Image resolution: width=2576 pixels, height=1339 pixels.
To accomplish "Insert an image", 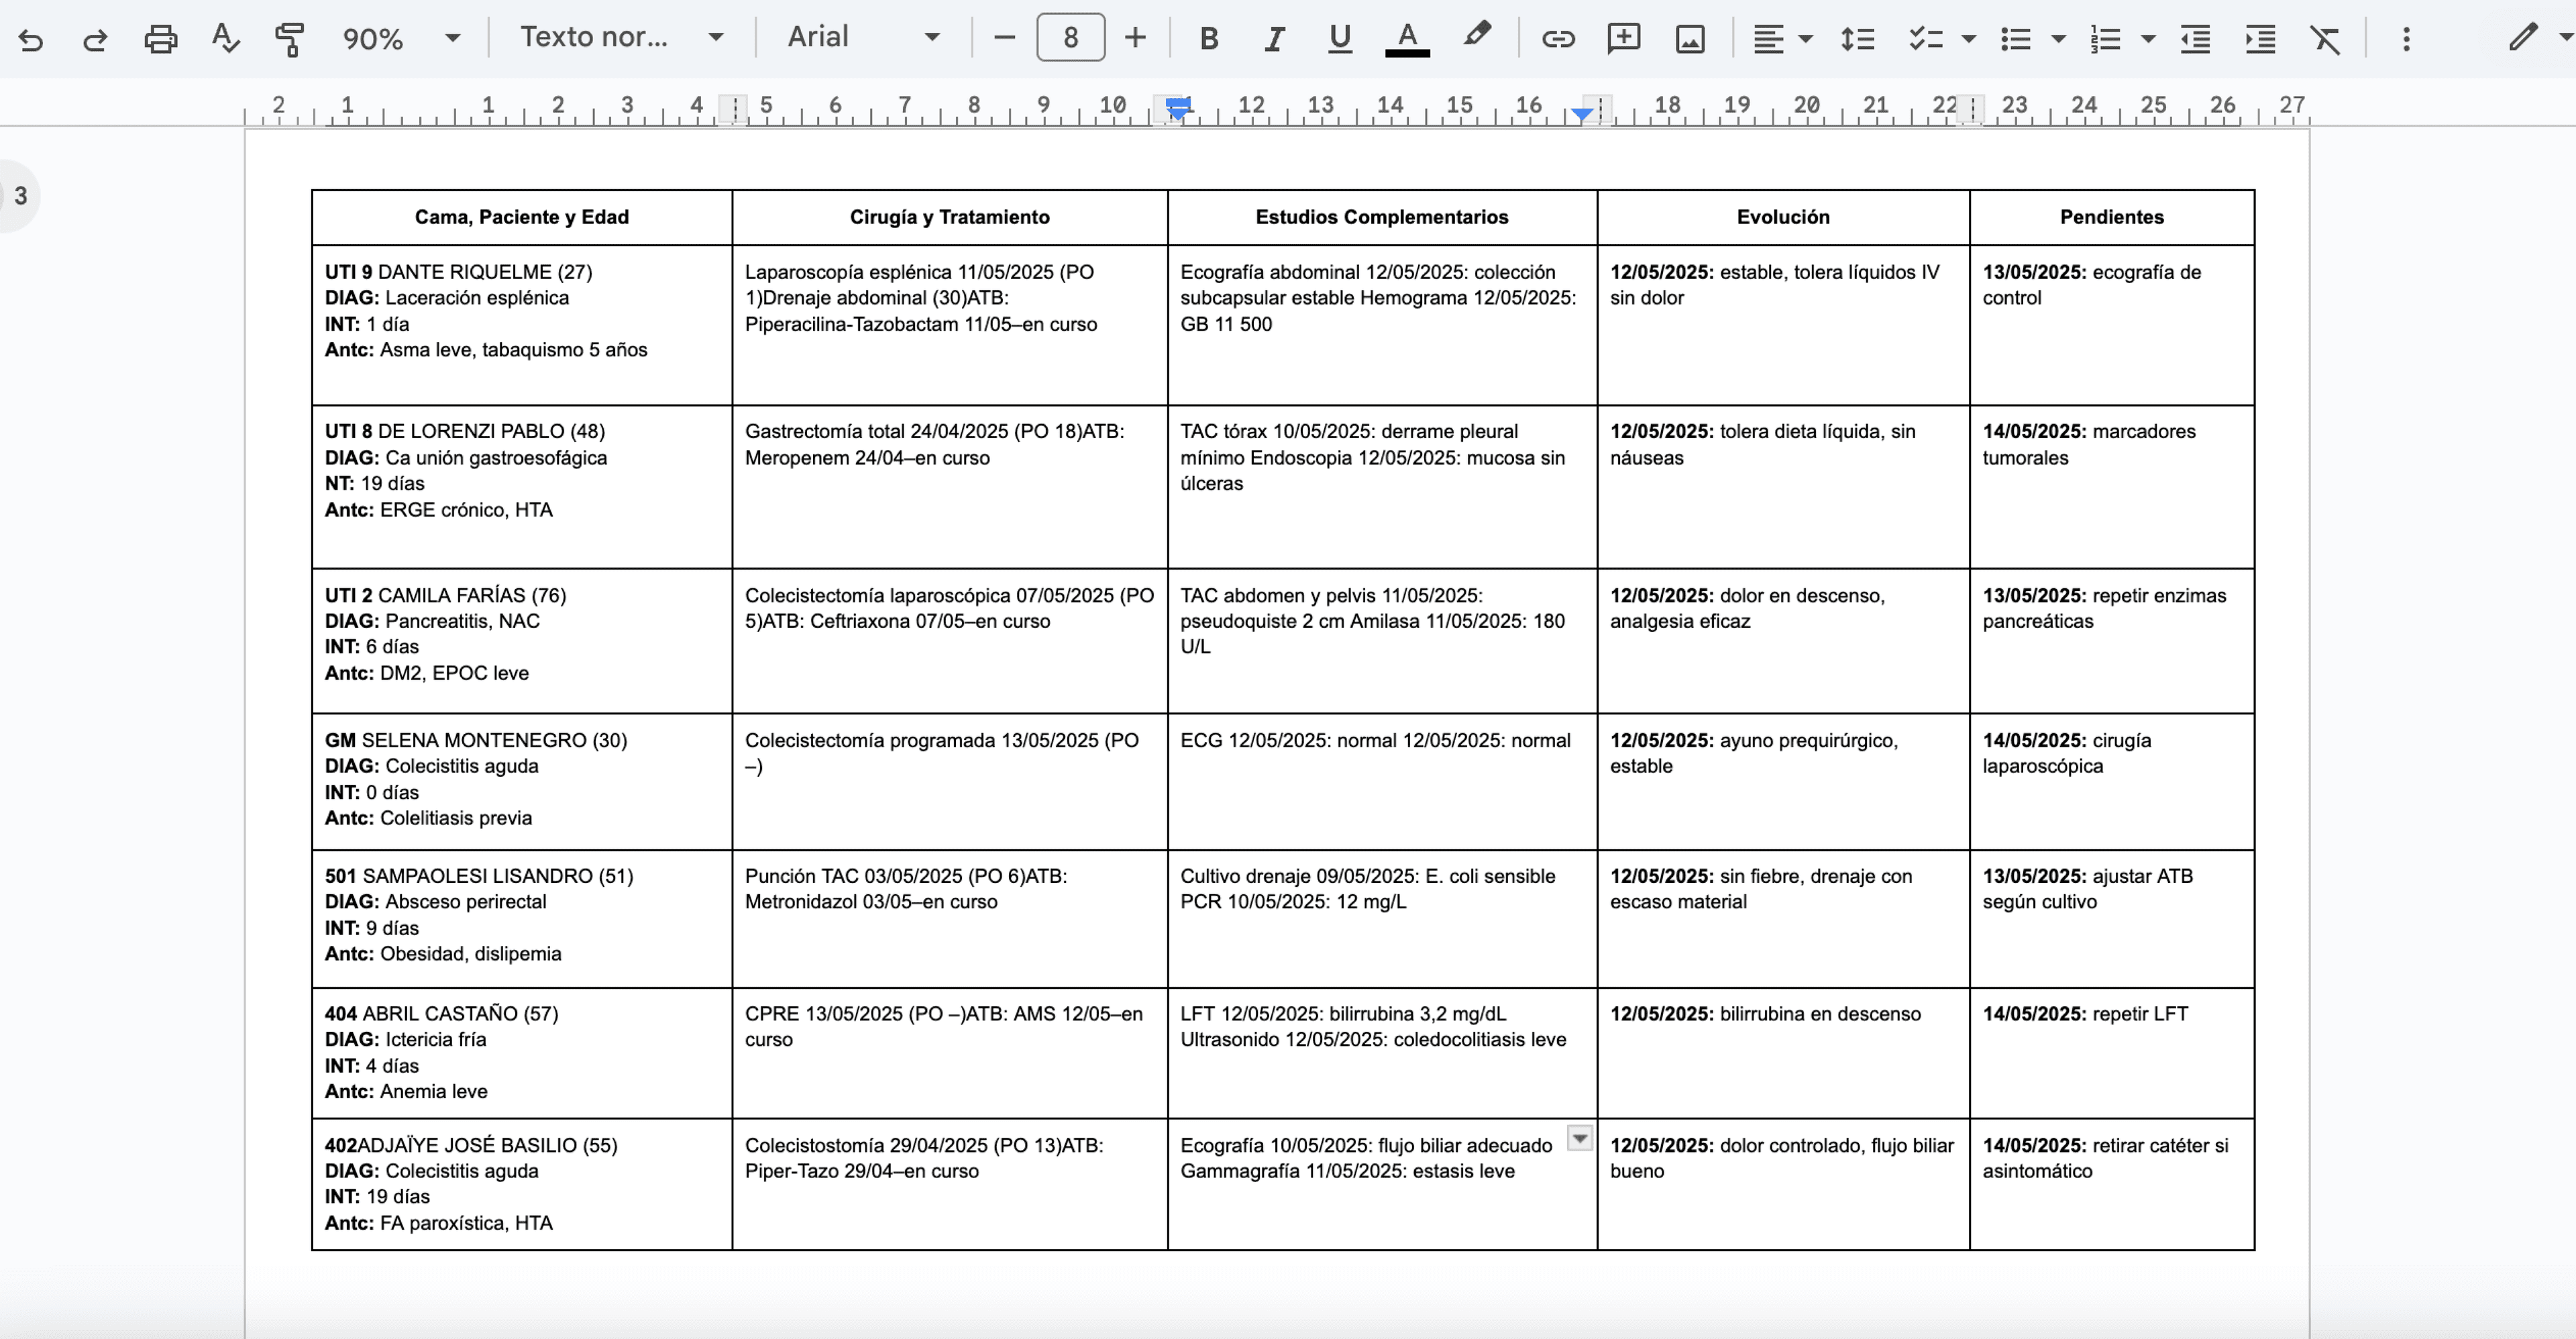I will [1689, 39].
